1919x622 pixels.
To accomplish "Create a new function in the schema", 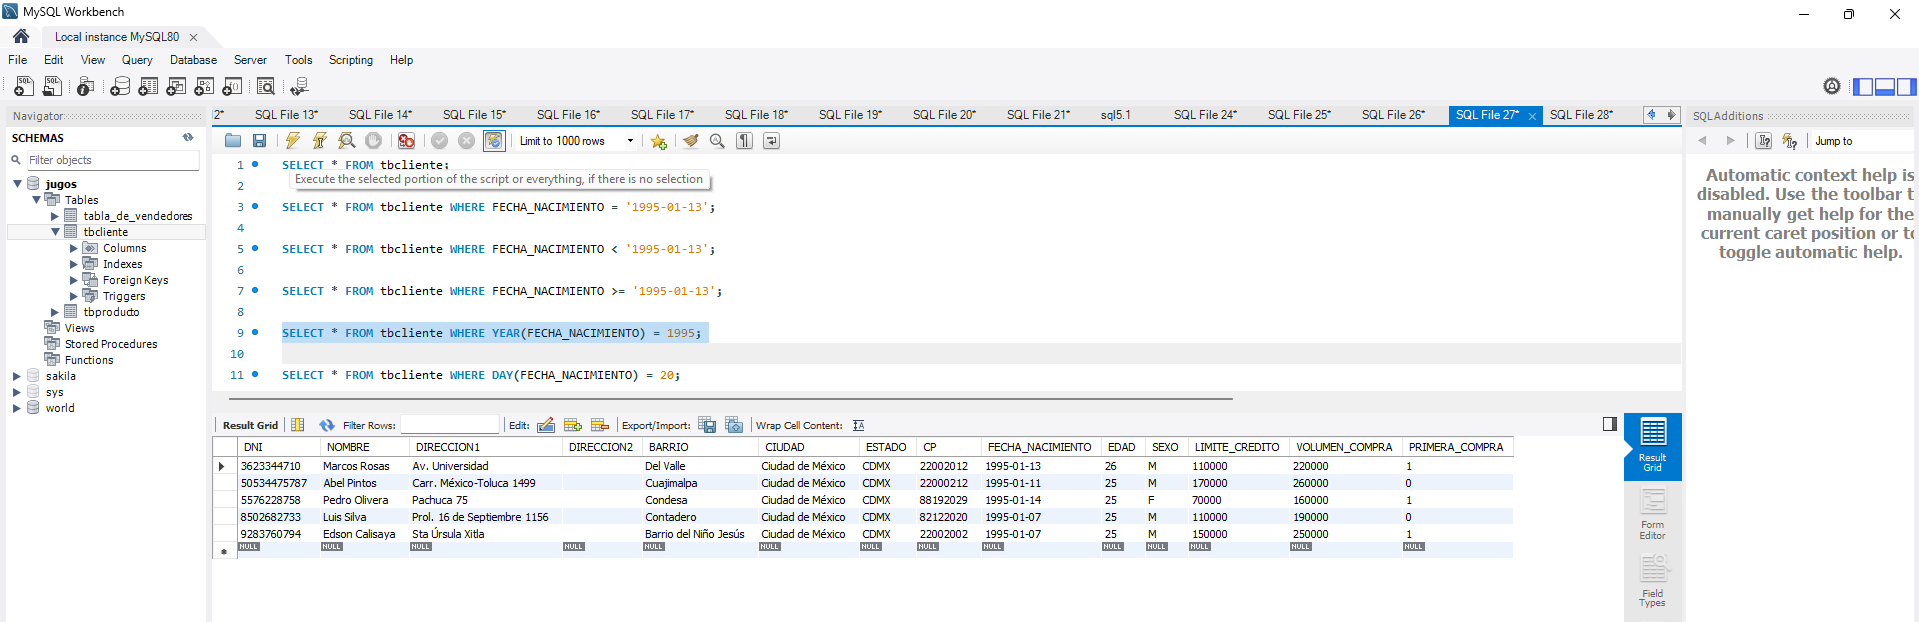I will [x=232, y=87].
